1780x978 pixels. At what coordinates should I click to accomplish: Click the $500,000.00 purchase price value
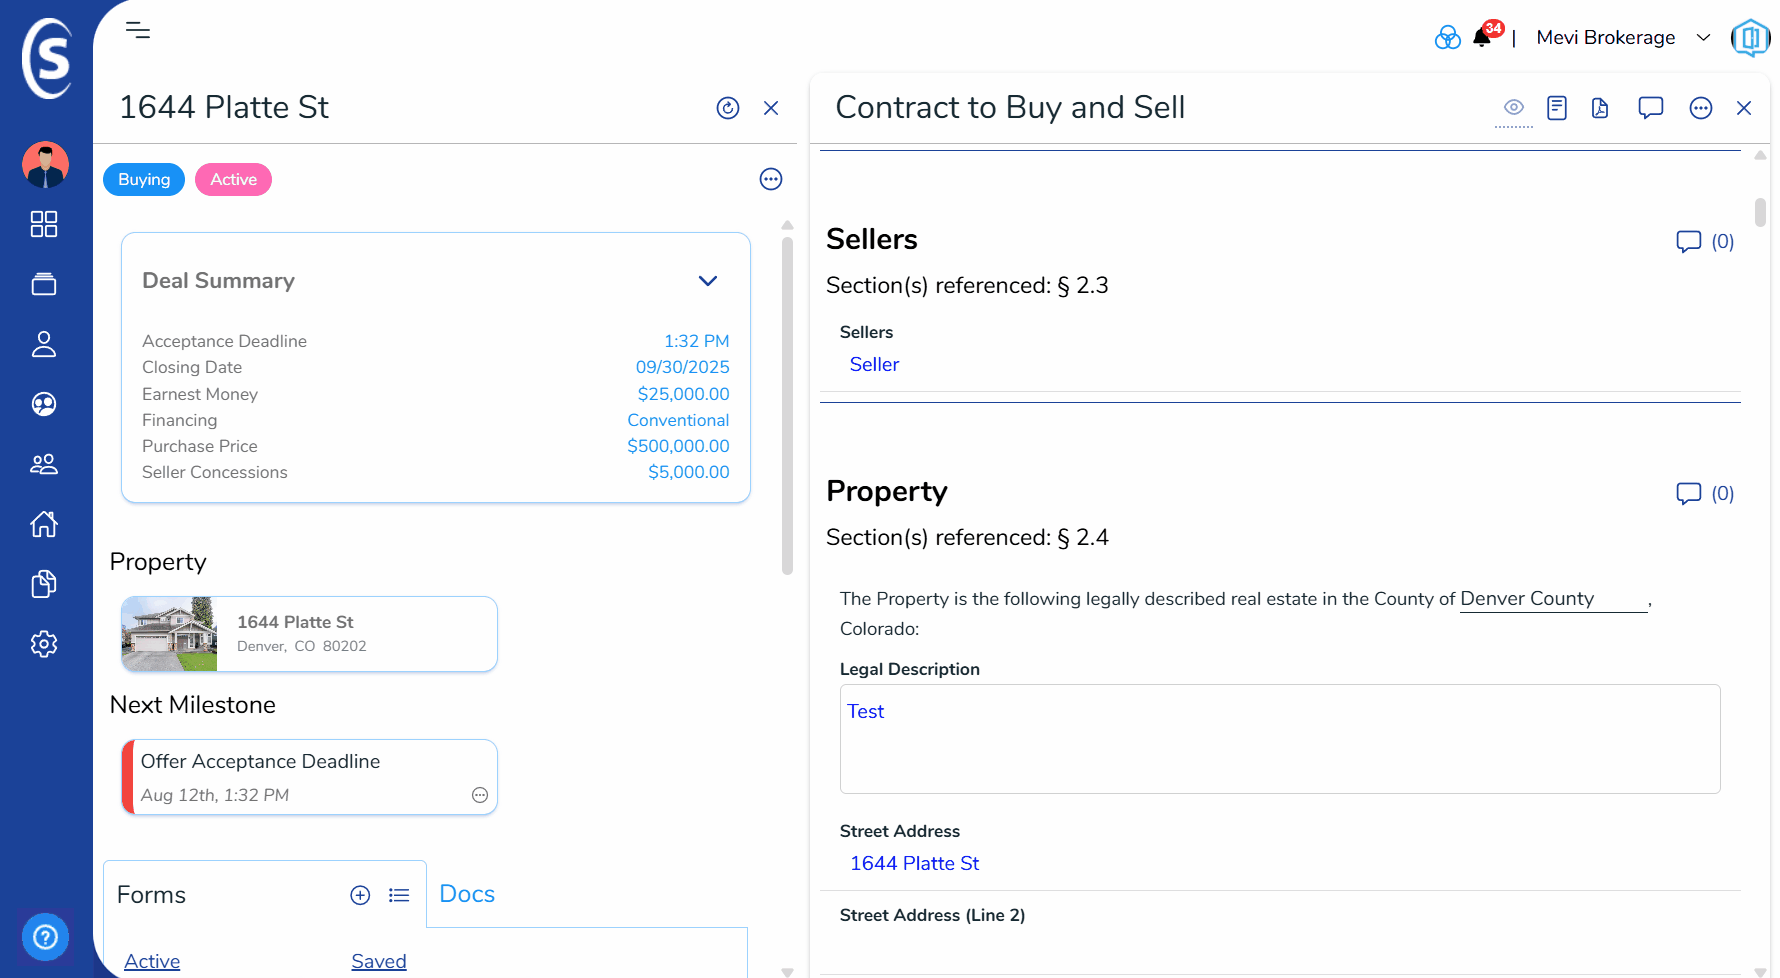(678, 446)
